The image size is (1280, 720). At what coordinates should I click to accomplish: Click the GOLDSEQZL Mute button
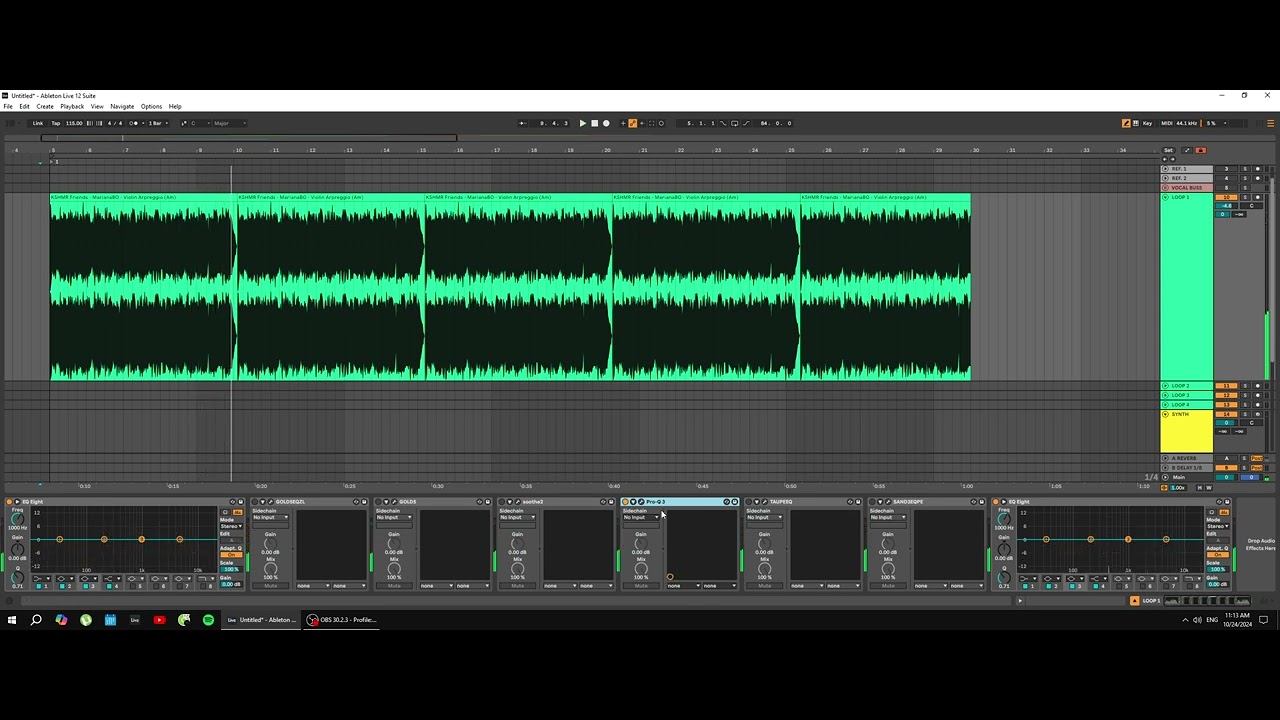pyautogui.click(x=271, y=586)
